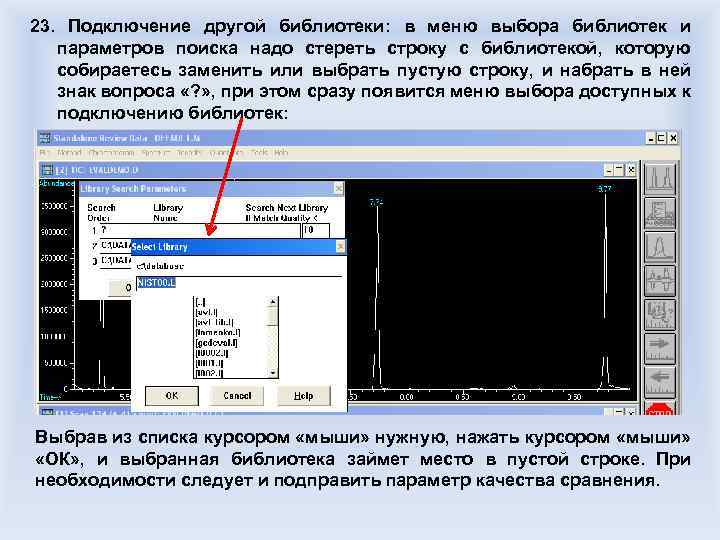Maximize the main Standalone Review Data window
720x540 pixels.
coord(661,138)
